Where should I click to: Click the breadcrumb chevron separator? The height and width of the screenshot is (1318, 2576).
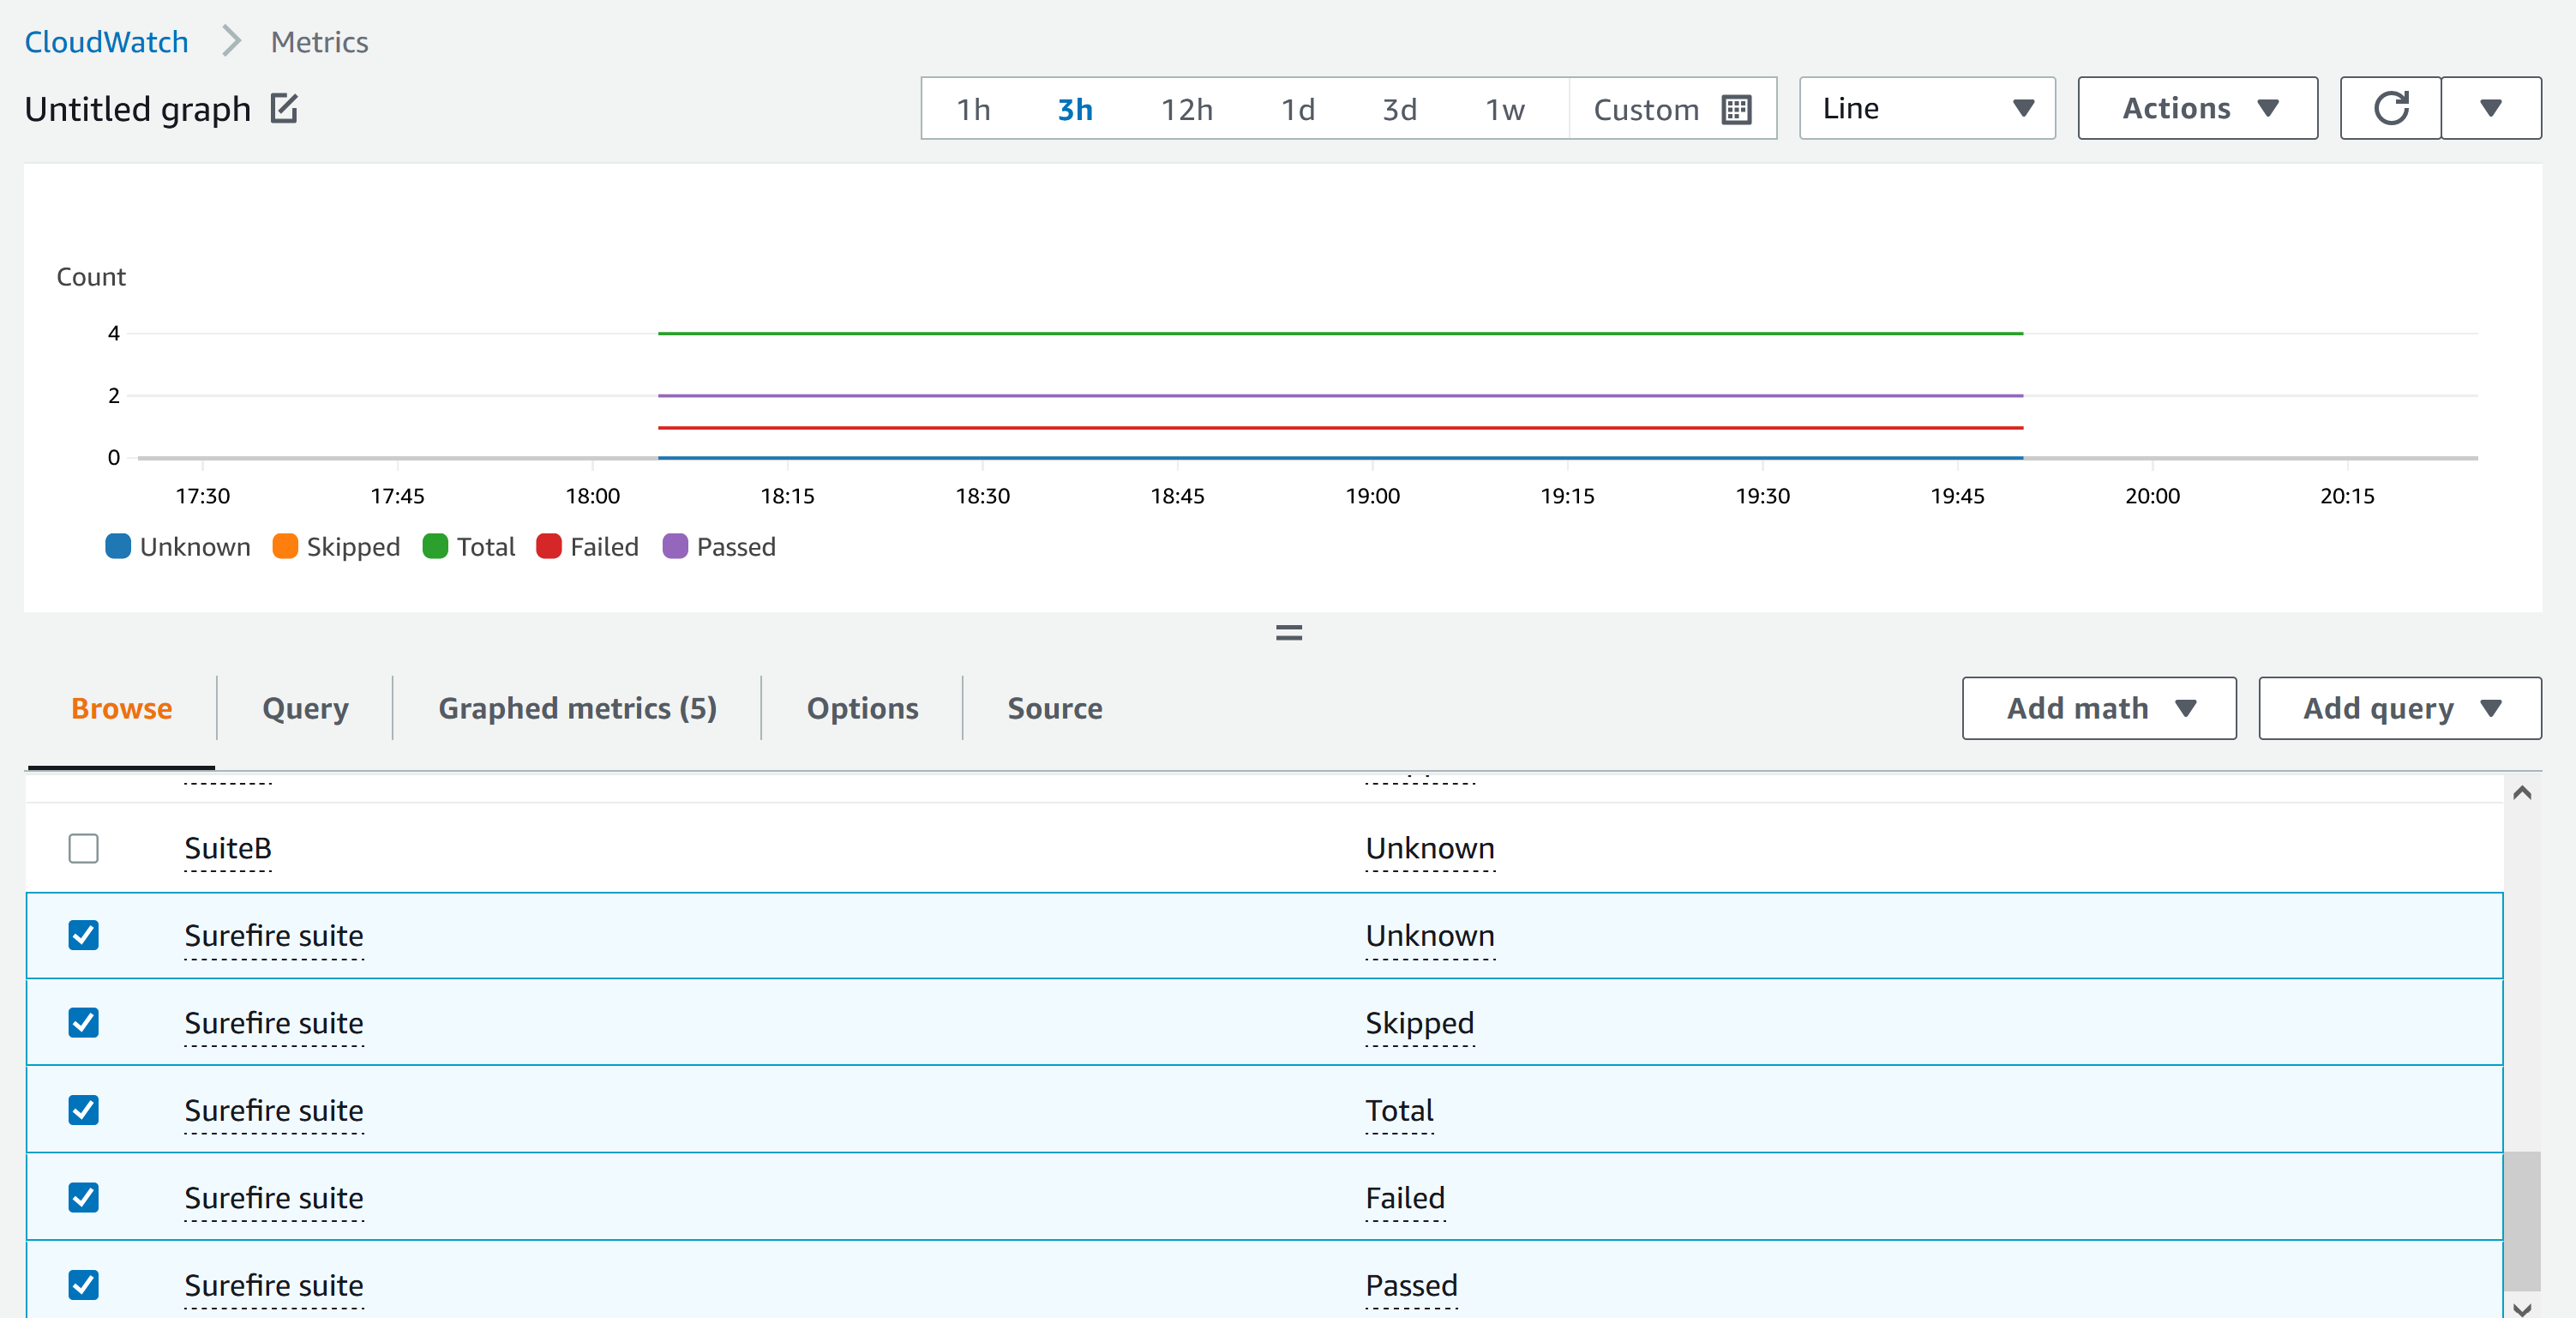tap(231, 42)
